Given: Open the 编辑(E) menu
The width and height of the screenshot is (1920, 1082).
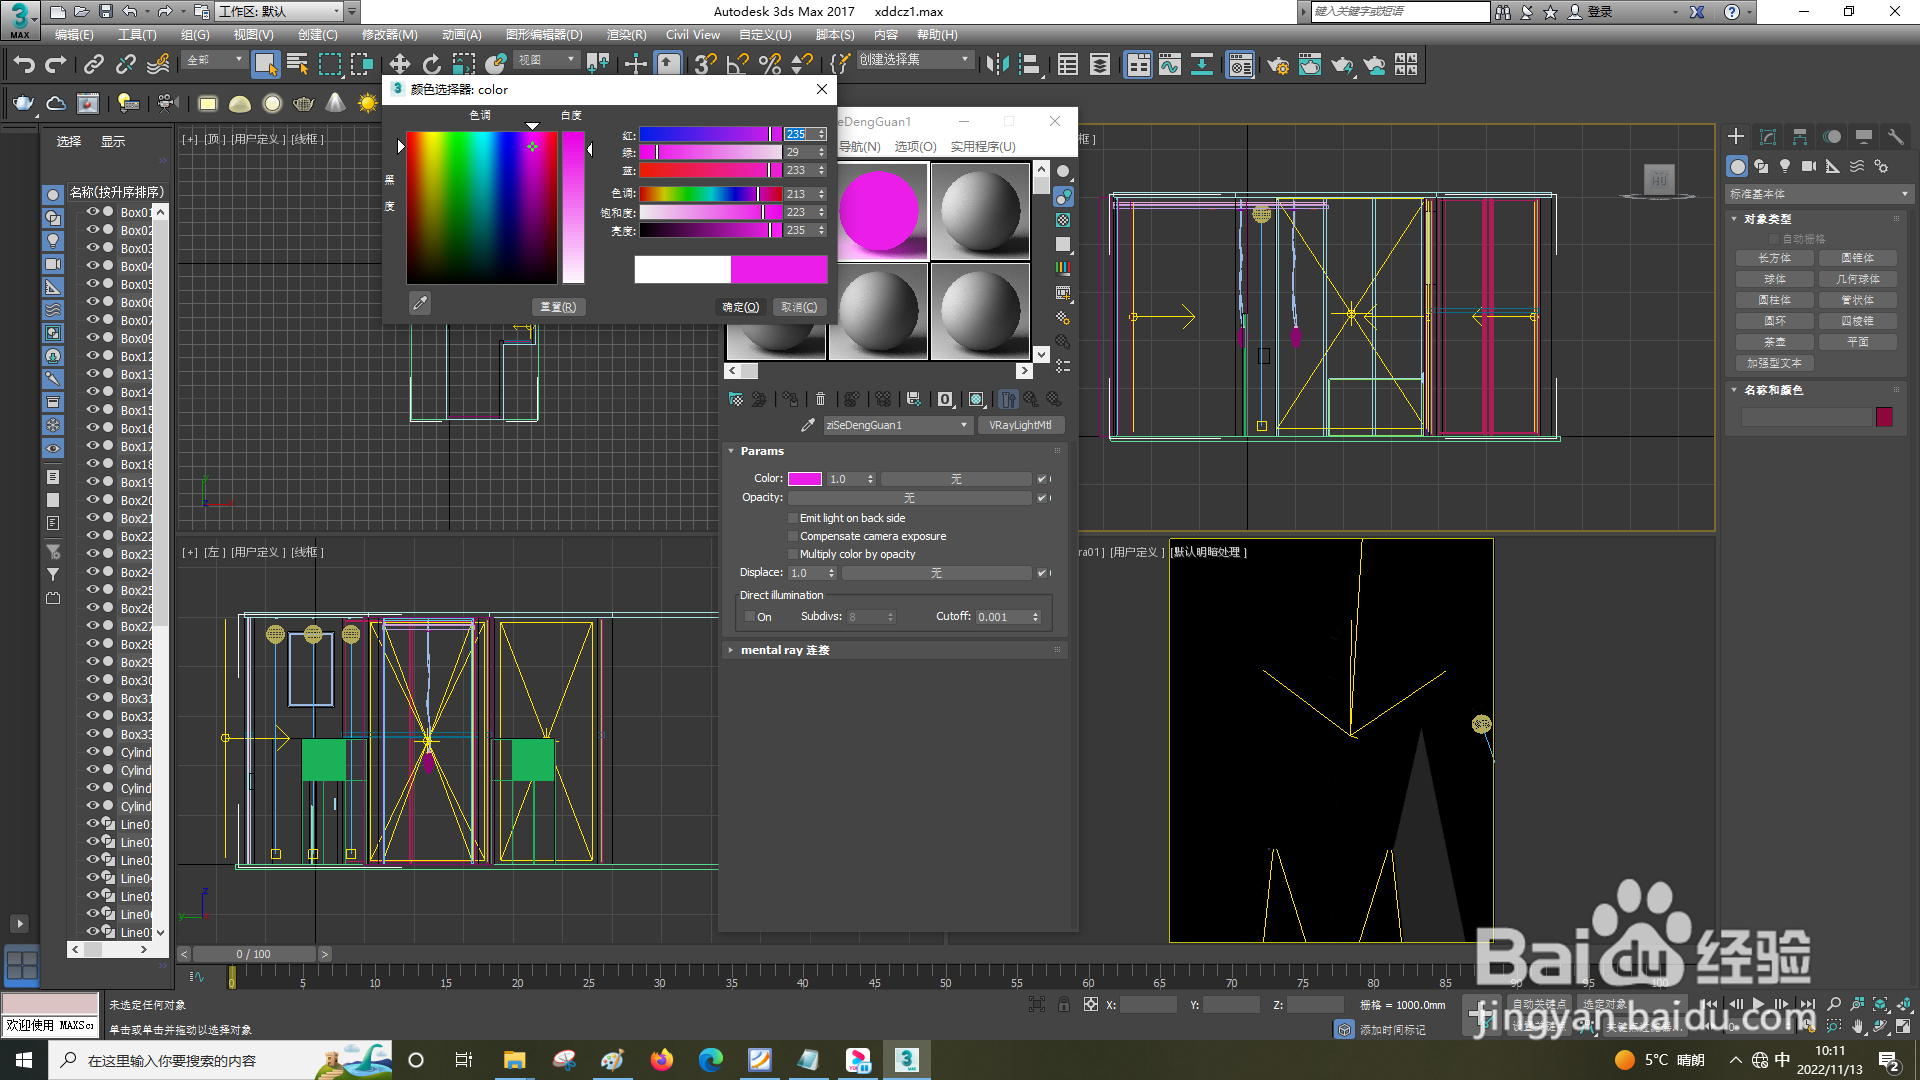Looking at the screenshot, I should (x=74, y=35).
